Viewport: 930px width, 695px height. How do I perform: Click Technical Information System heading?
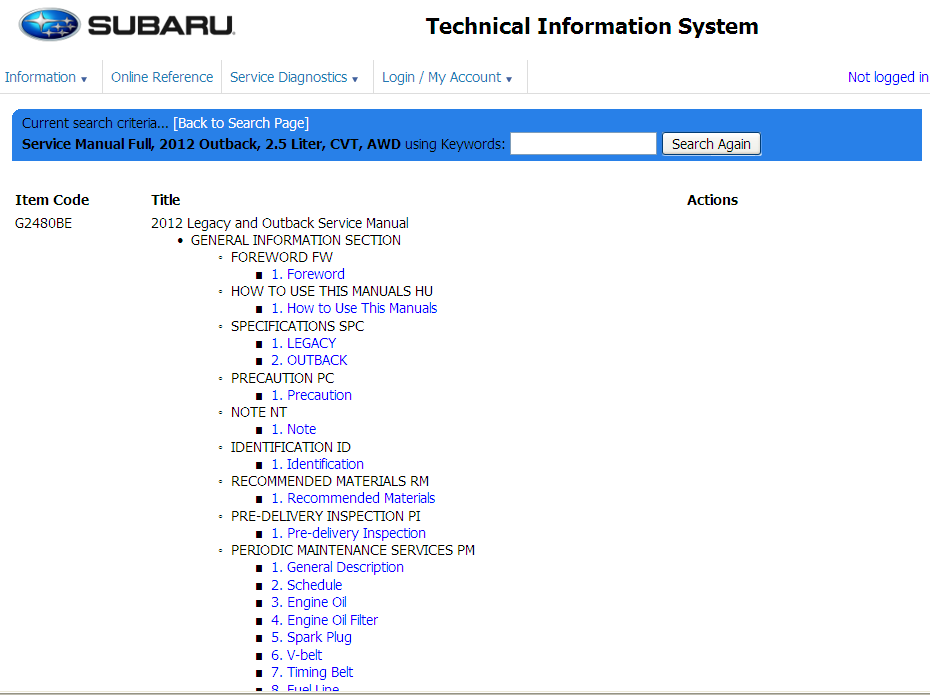click(592, 26)
